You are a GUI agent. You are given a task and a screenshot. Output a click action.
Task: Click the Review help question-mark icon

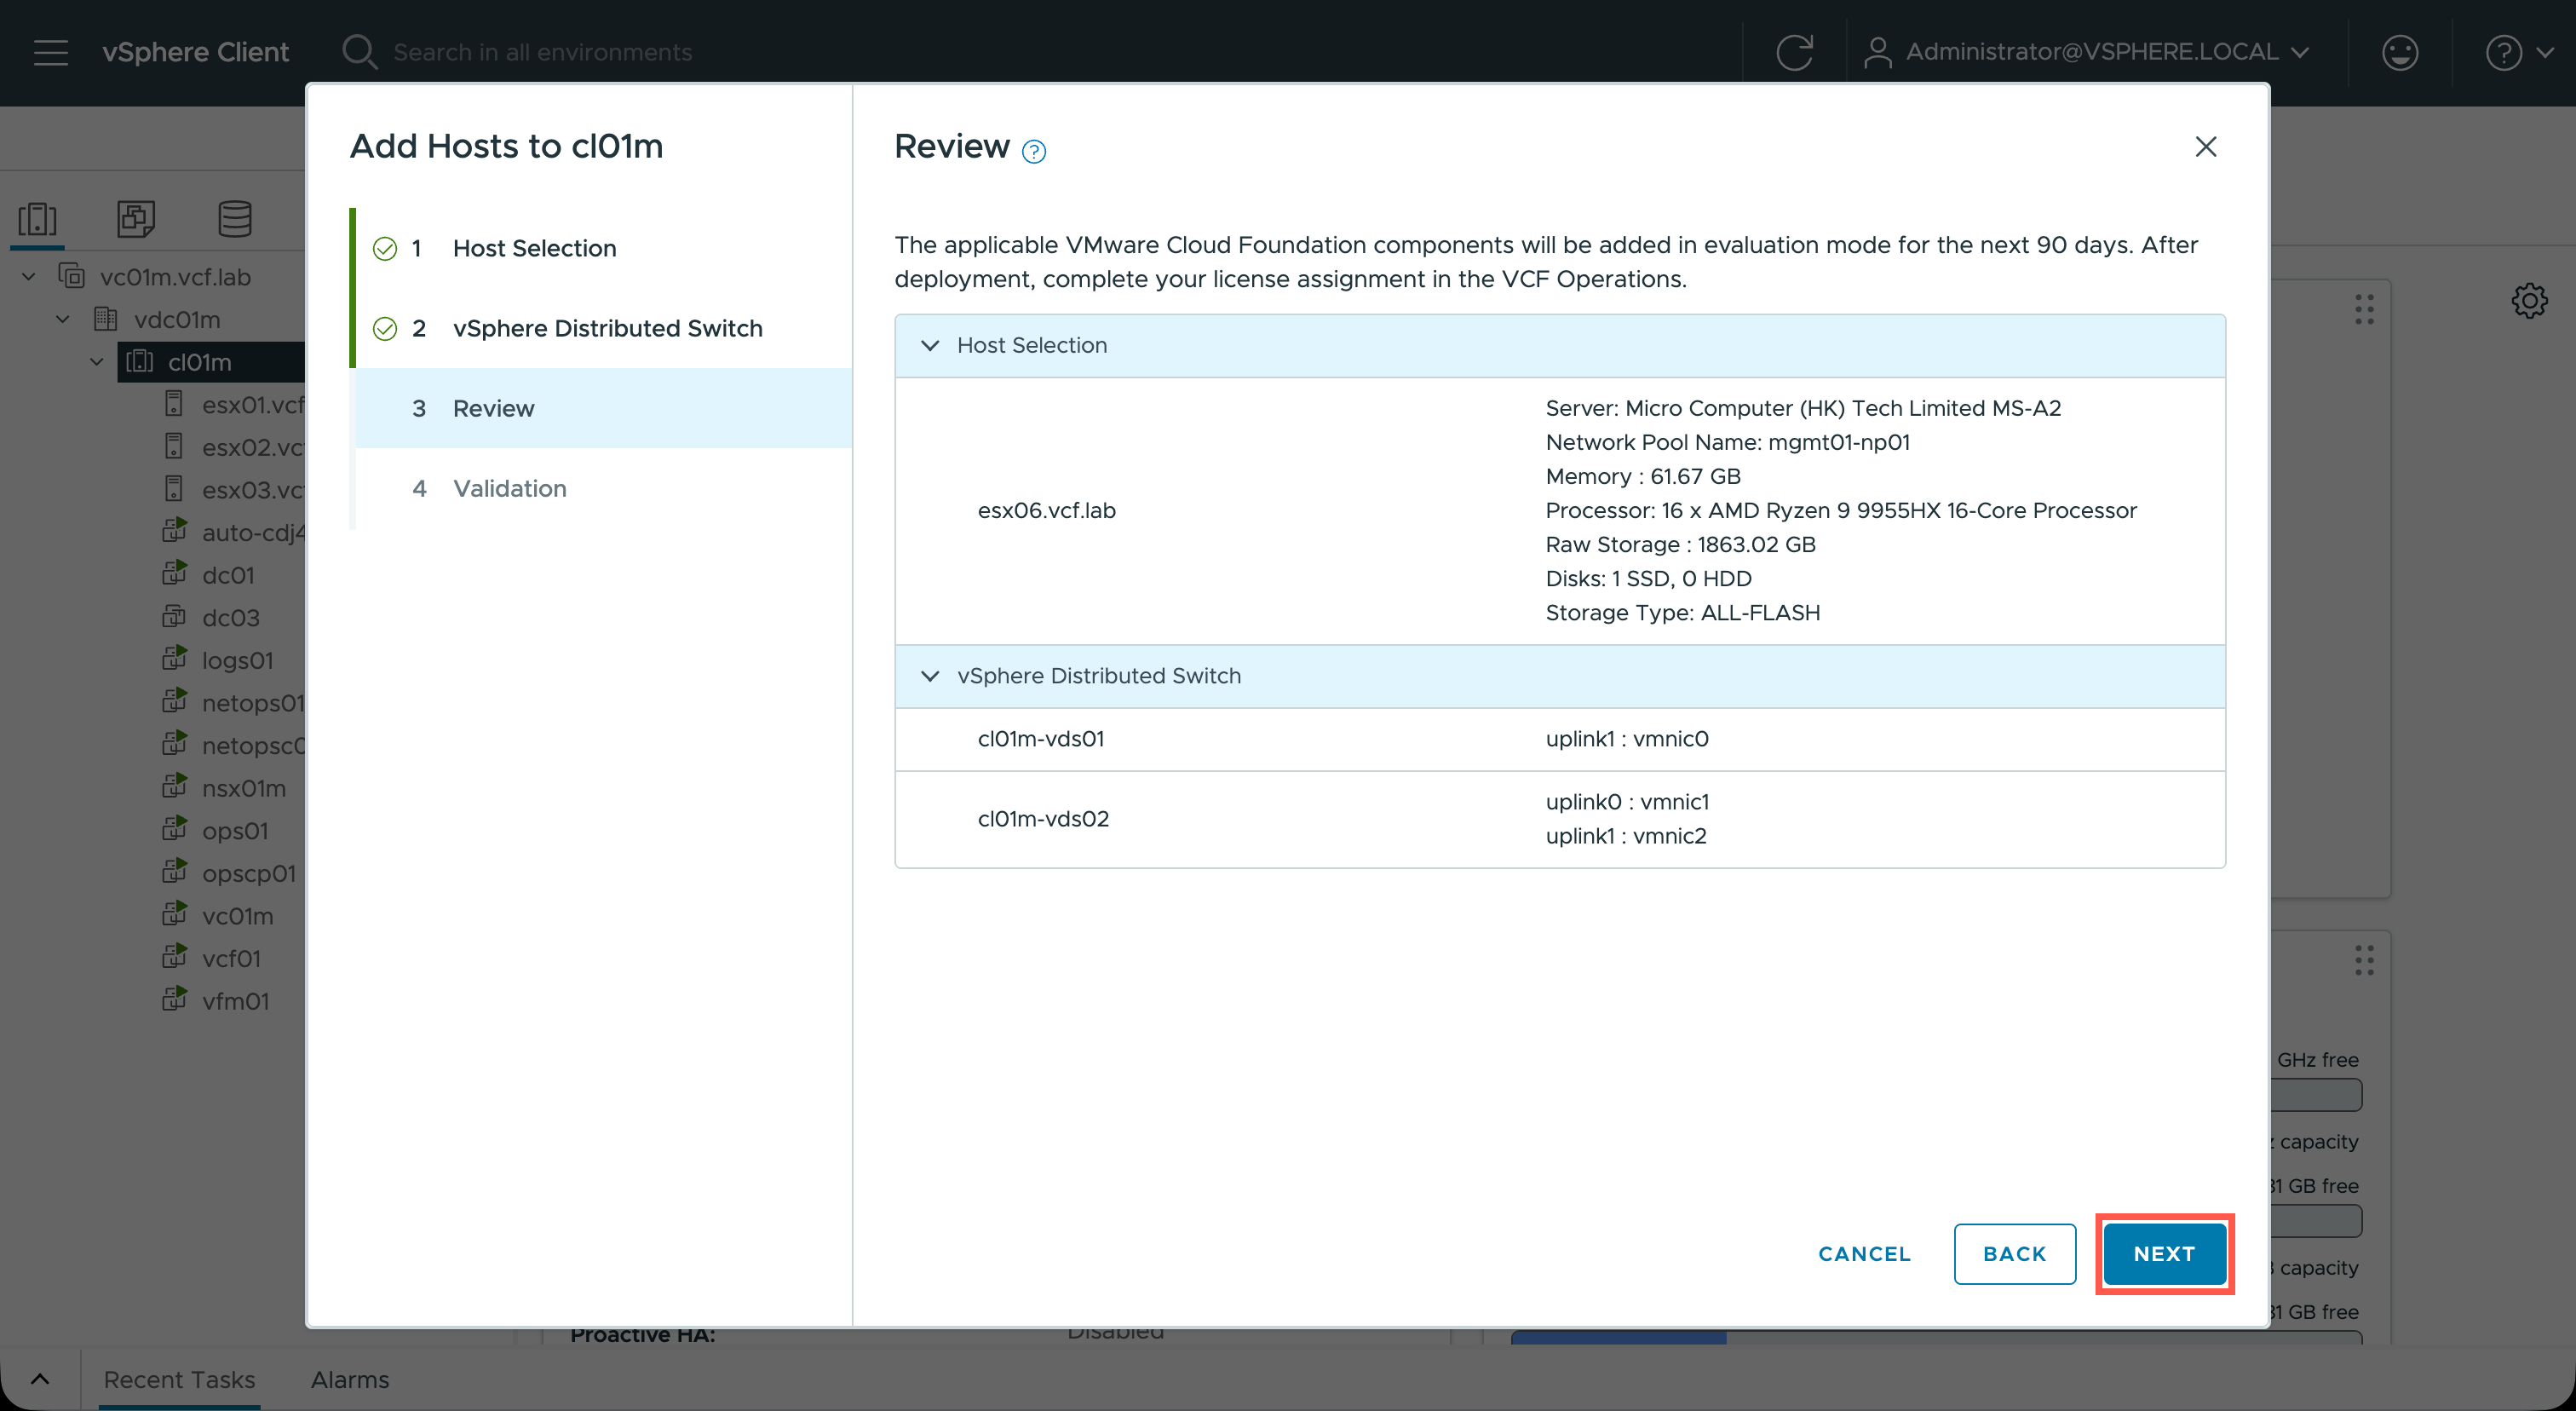(1033, 151)
